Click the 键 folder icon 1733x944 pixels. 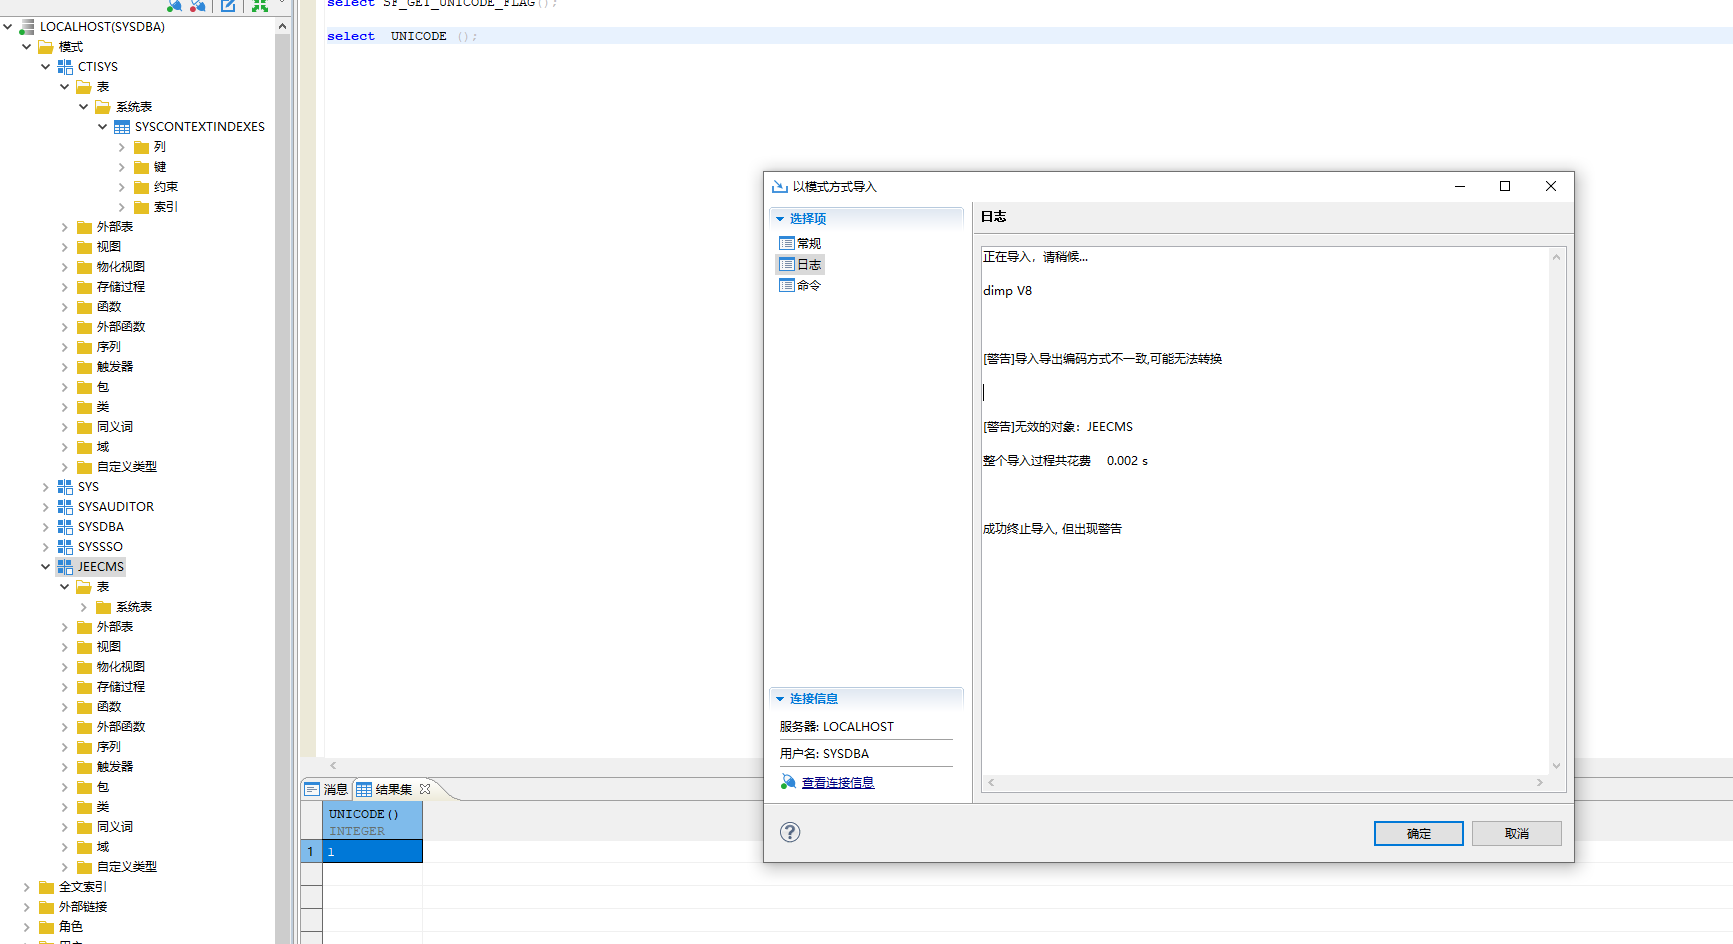141,167
